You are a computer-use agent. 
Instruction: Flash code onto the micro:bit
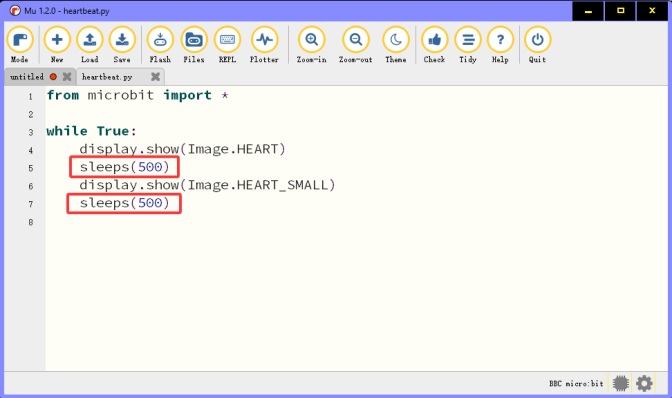pyautogui.click(x=160, y=45)
